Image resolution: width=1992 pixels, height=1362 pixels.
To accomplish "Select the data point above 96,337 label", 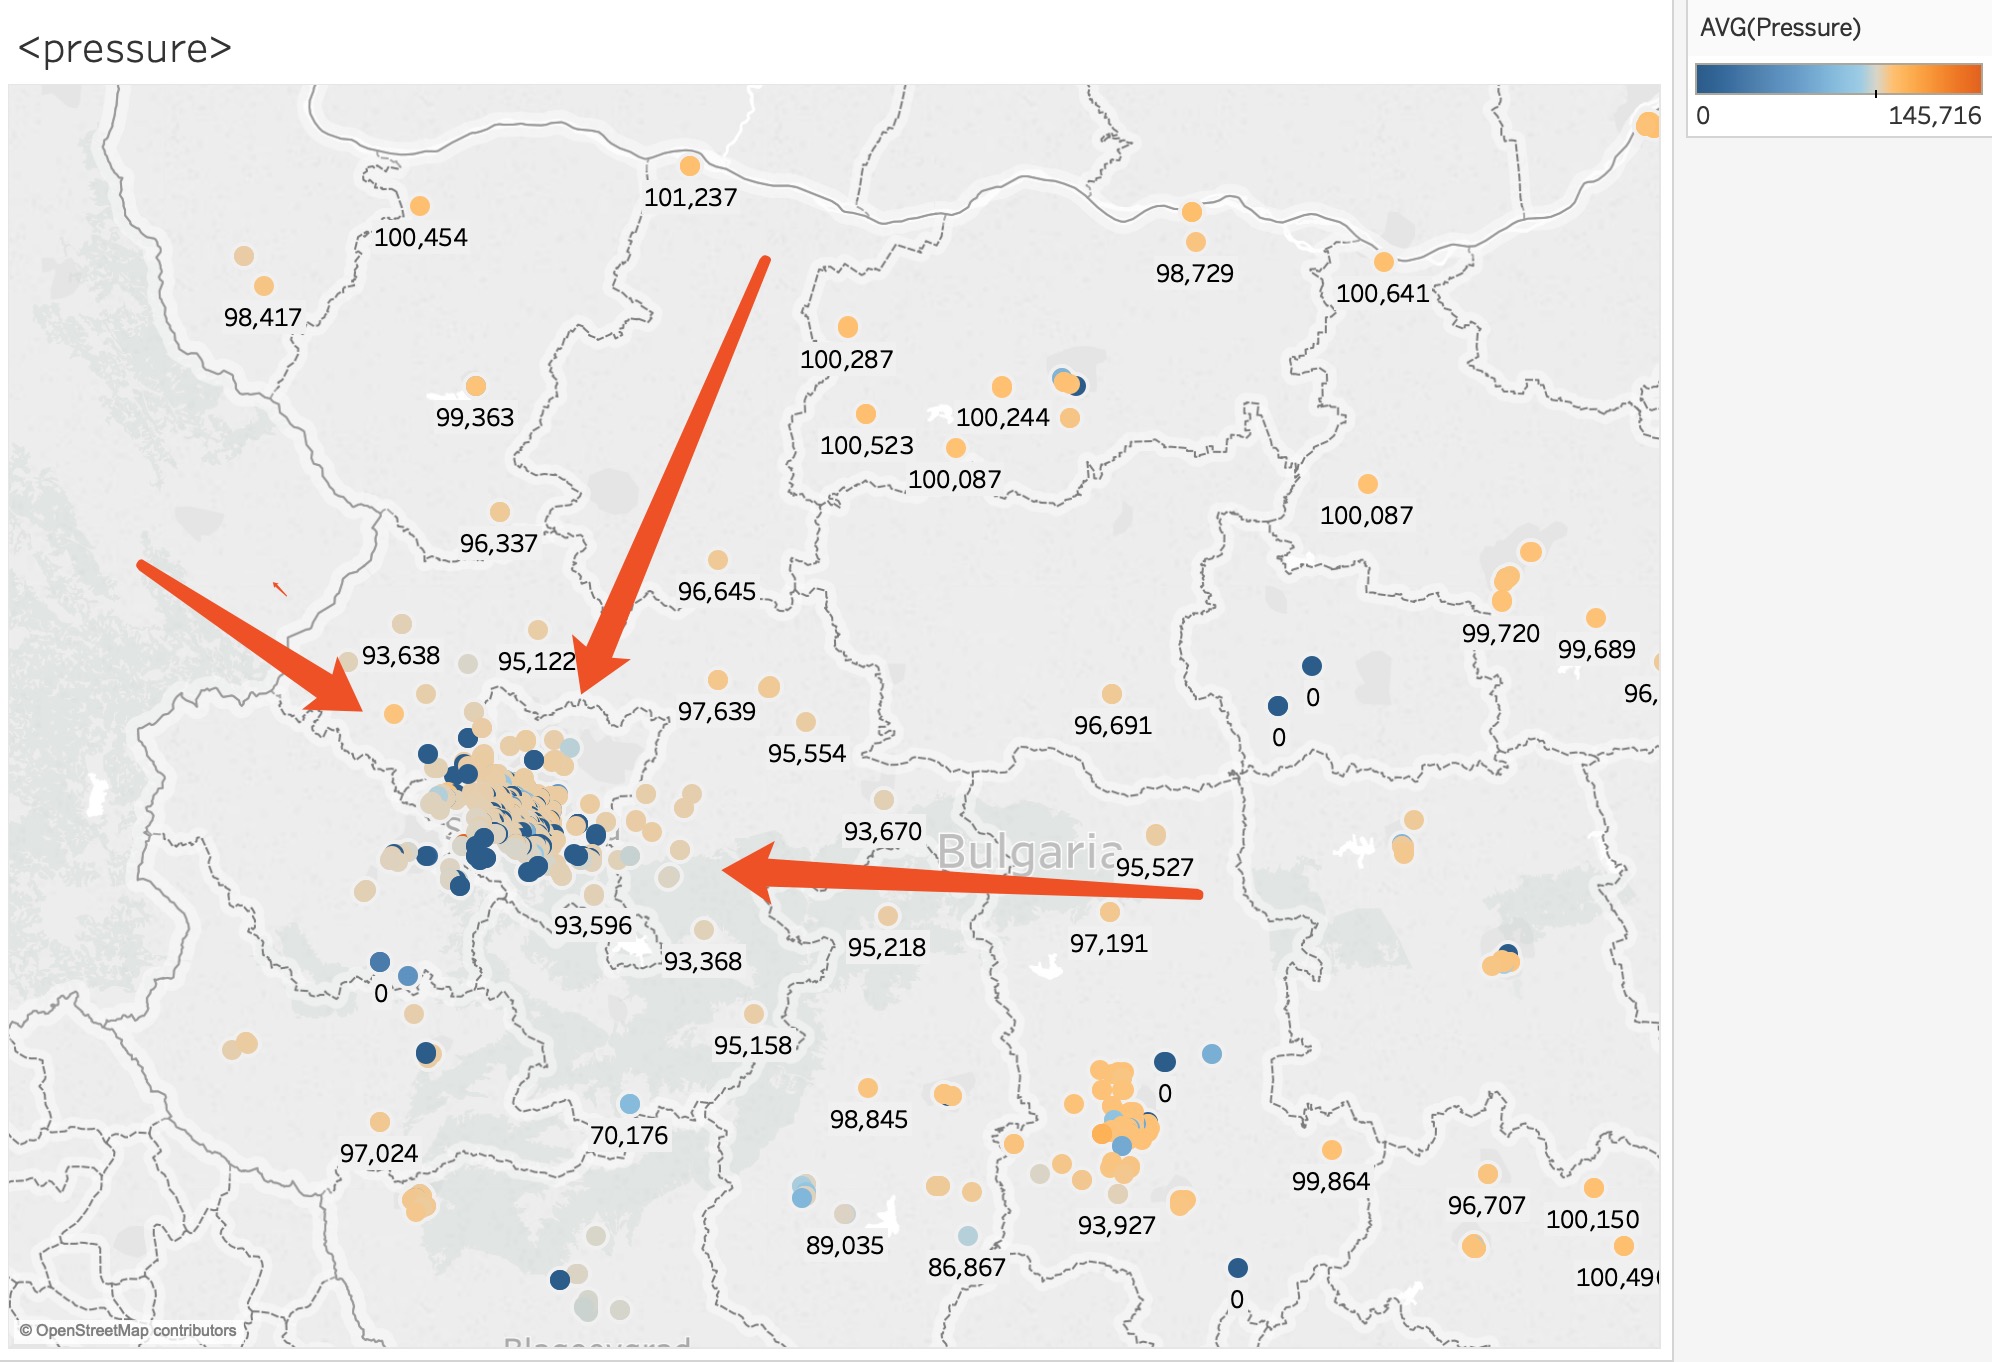I will click(500, 512).
